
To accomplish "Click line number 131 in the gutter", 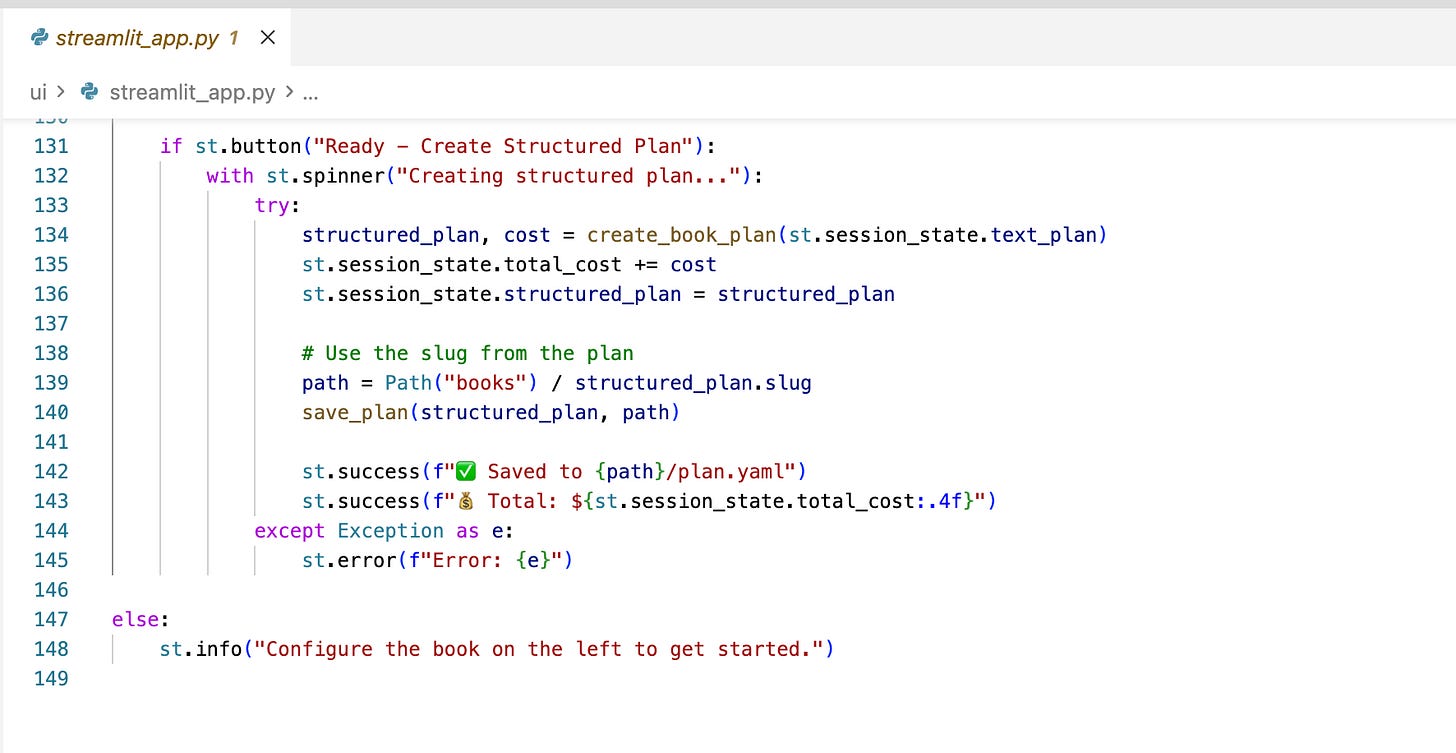I will pyautogui.click(x=51, y=146).
